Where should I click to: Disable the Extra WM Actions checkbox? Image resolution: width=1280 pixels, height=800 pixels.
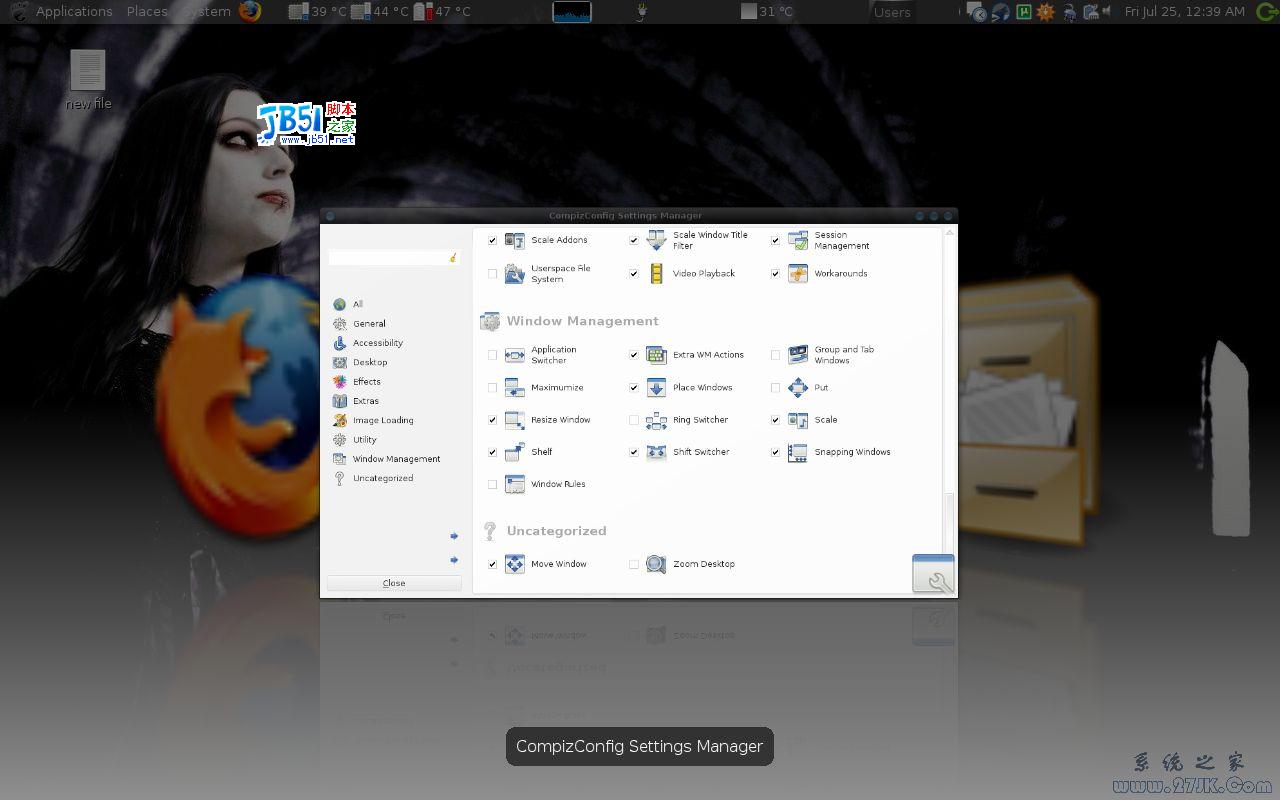pyautogui.click(x=634, y=355)
